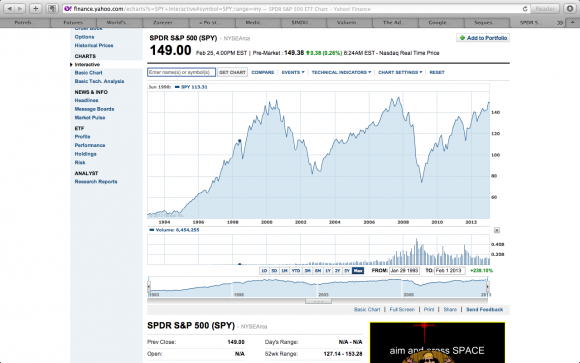Select the 6M range button

pos(318,271)
